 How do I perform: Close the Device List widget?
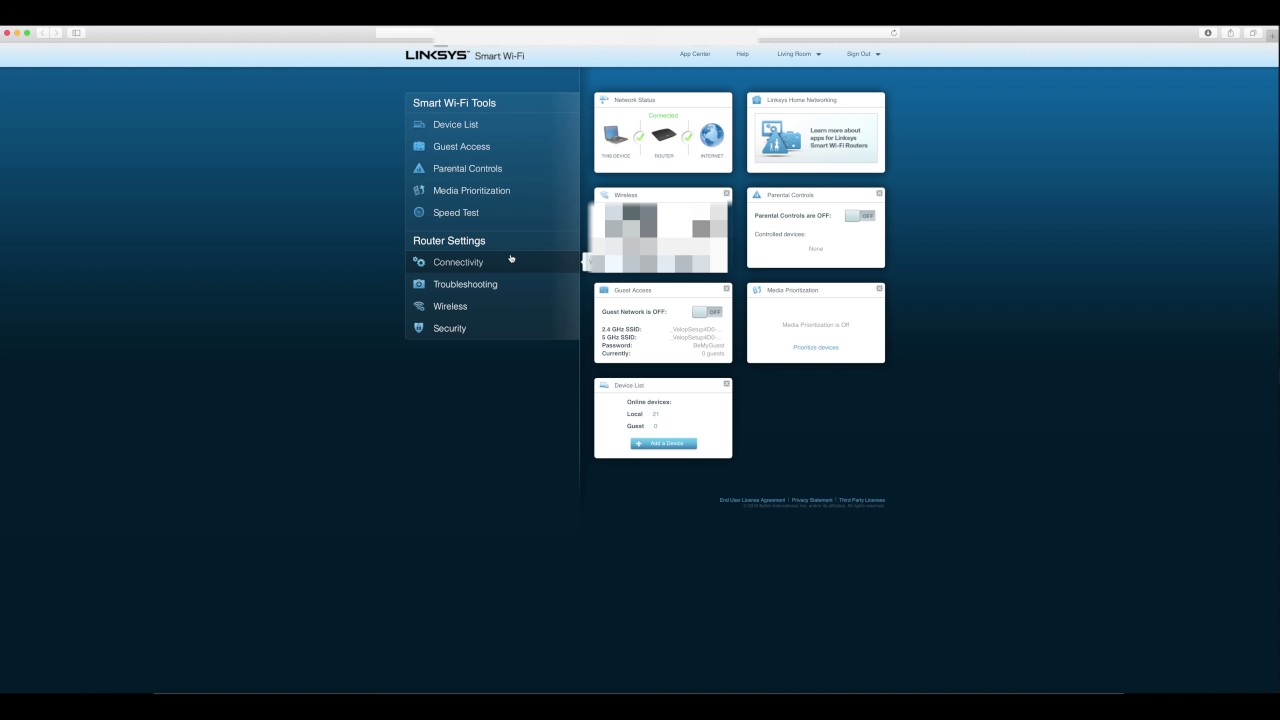coord(727,383)
